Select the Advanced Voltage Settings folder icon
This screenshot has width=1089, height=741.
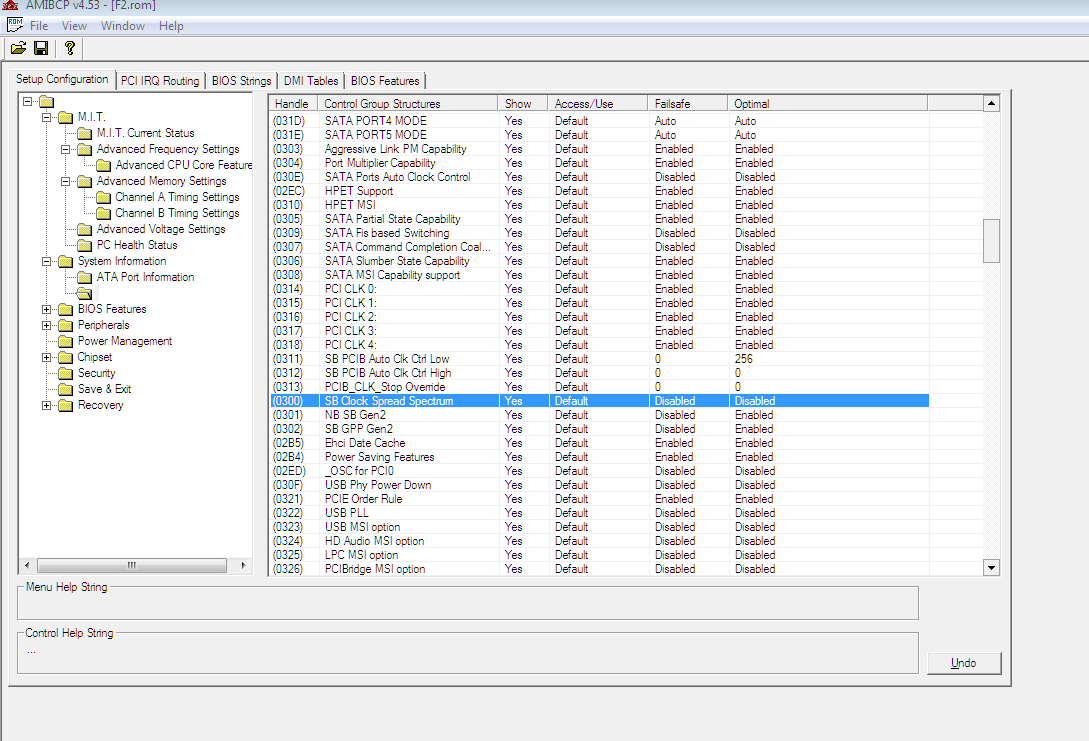(x=85, y=228)
